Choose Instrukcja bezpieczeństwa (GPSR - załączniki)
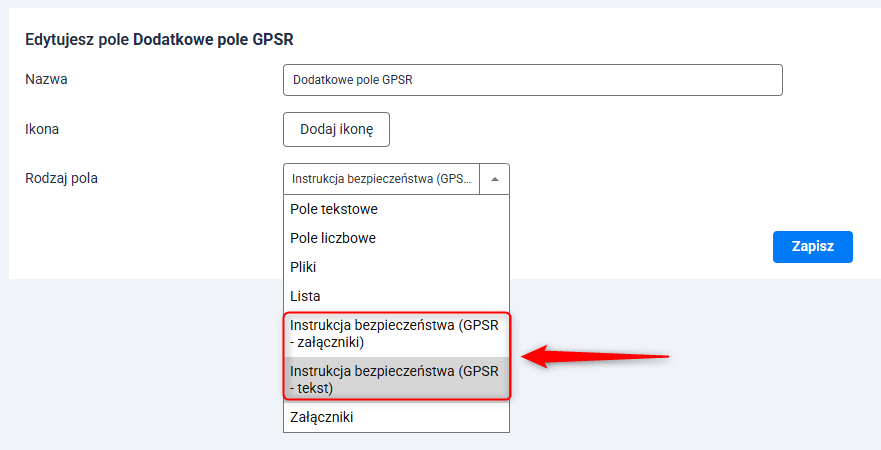This screenshot has height=450, width=881. pyautogui.click(x=397, y=334)
